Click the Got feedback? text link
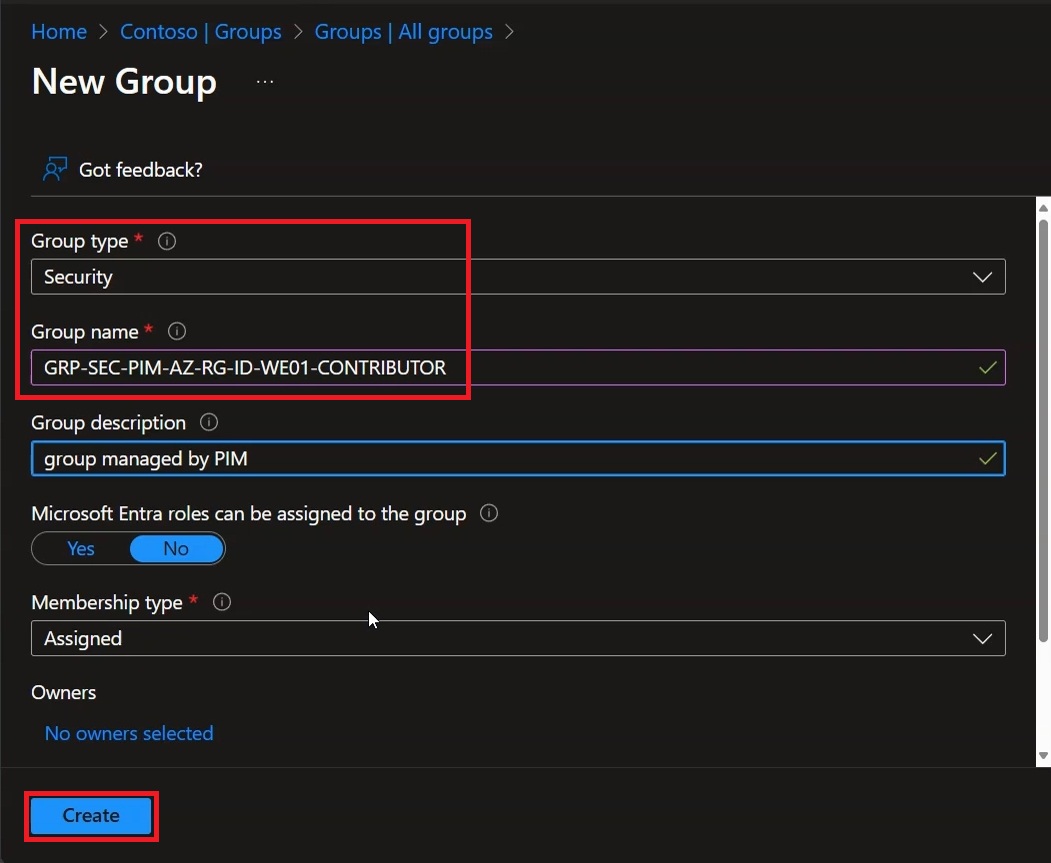 [141, 170]
